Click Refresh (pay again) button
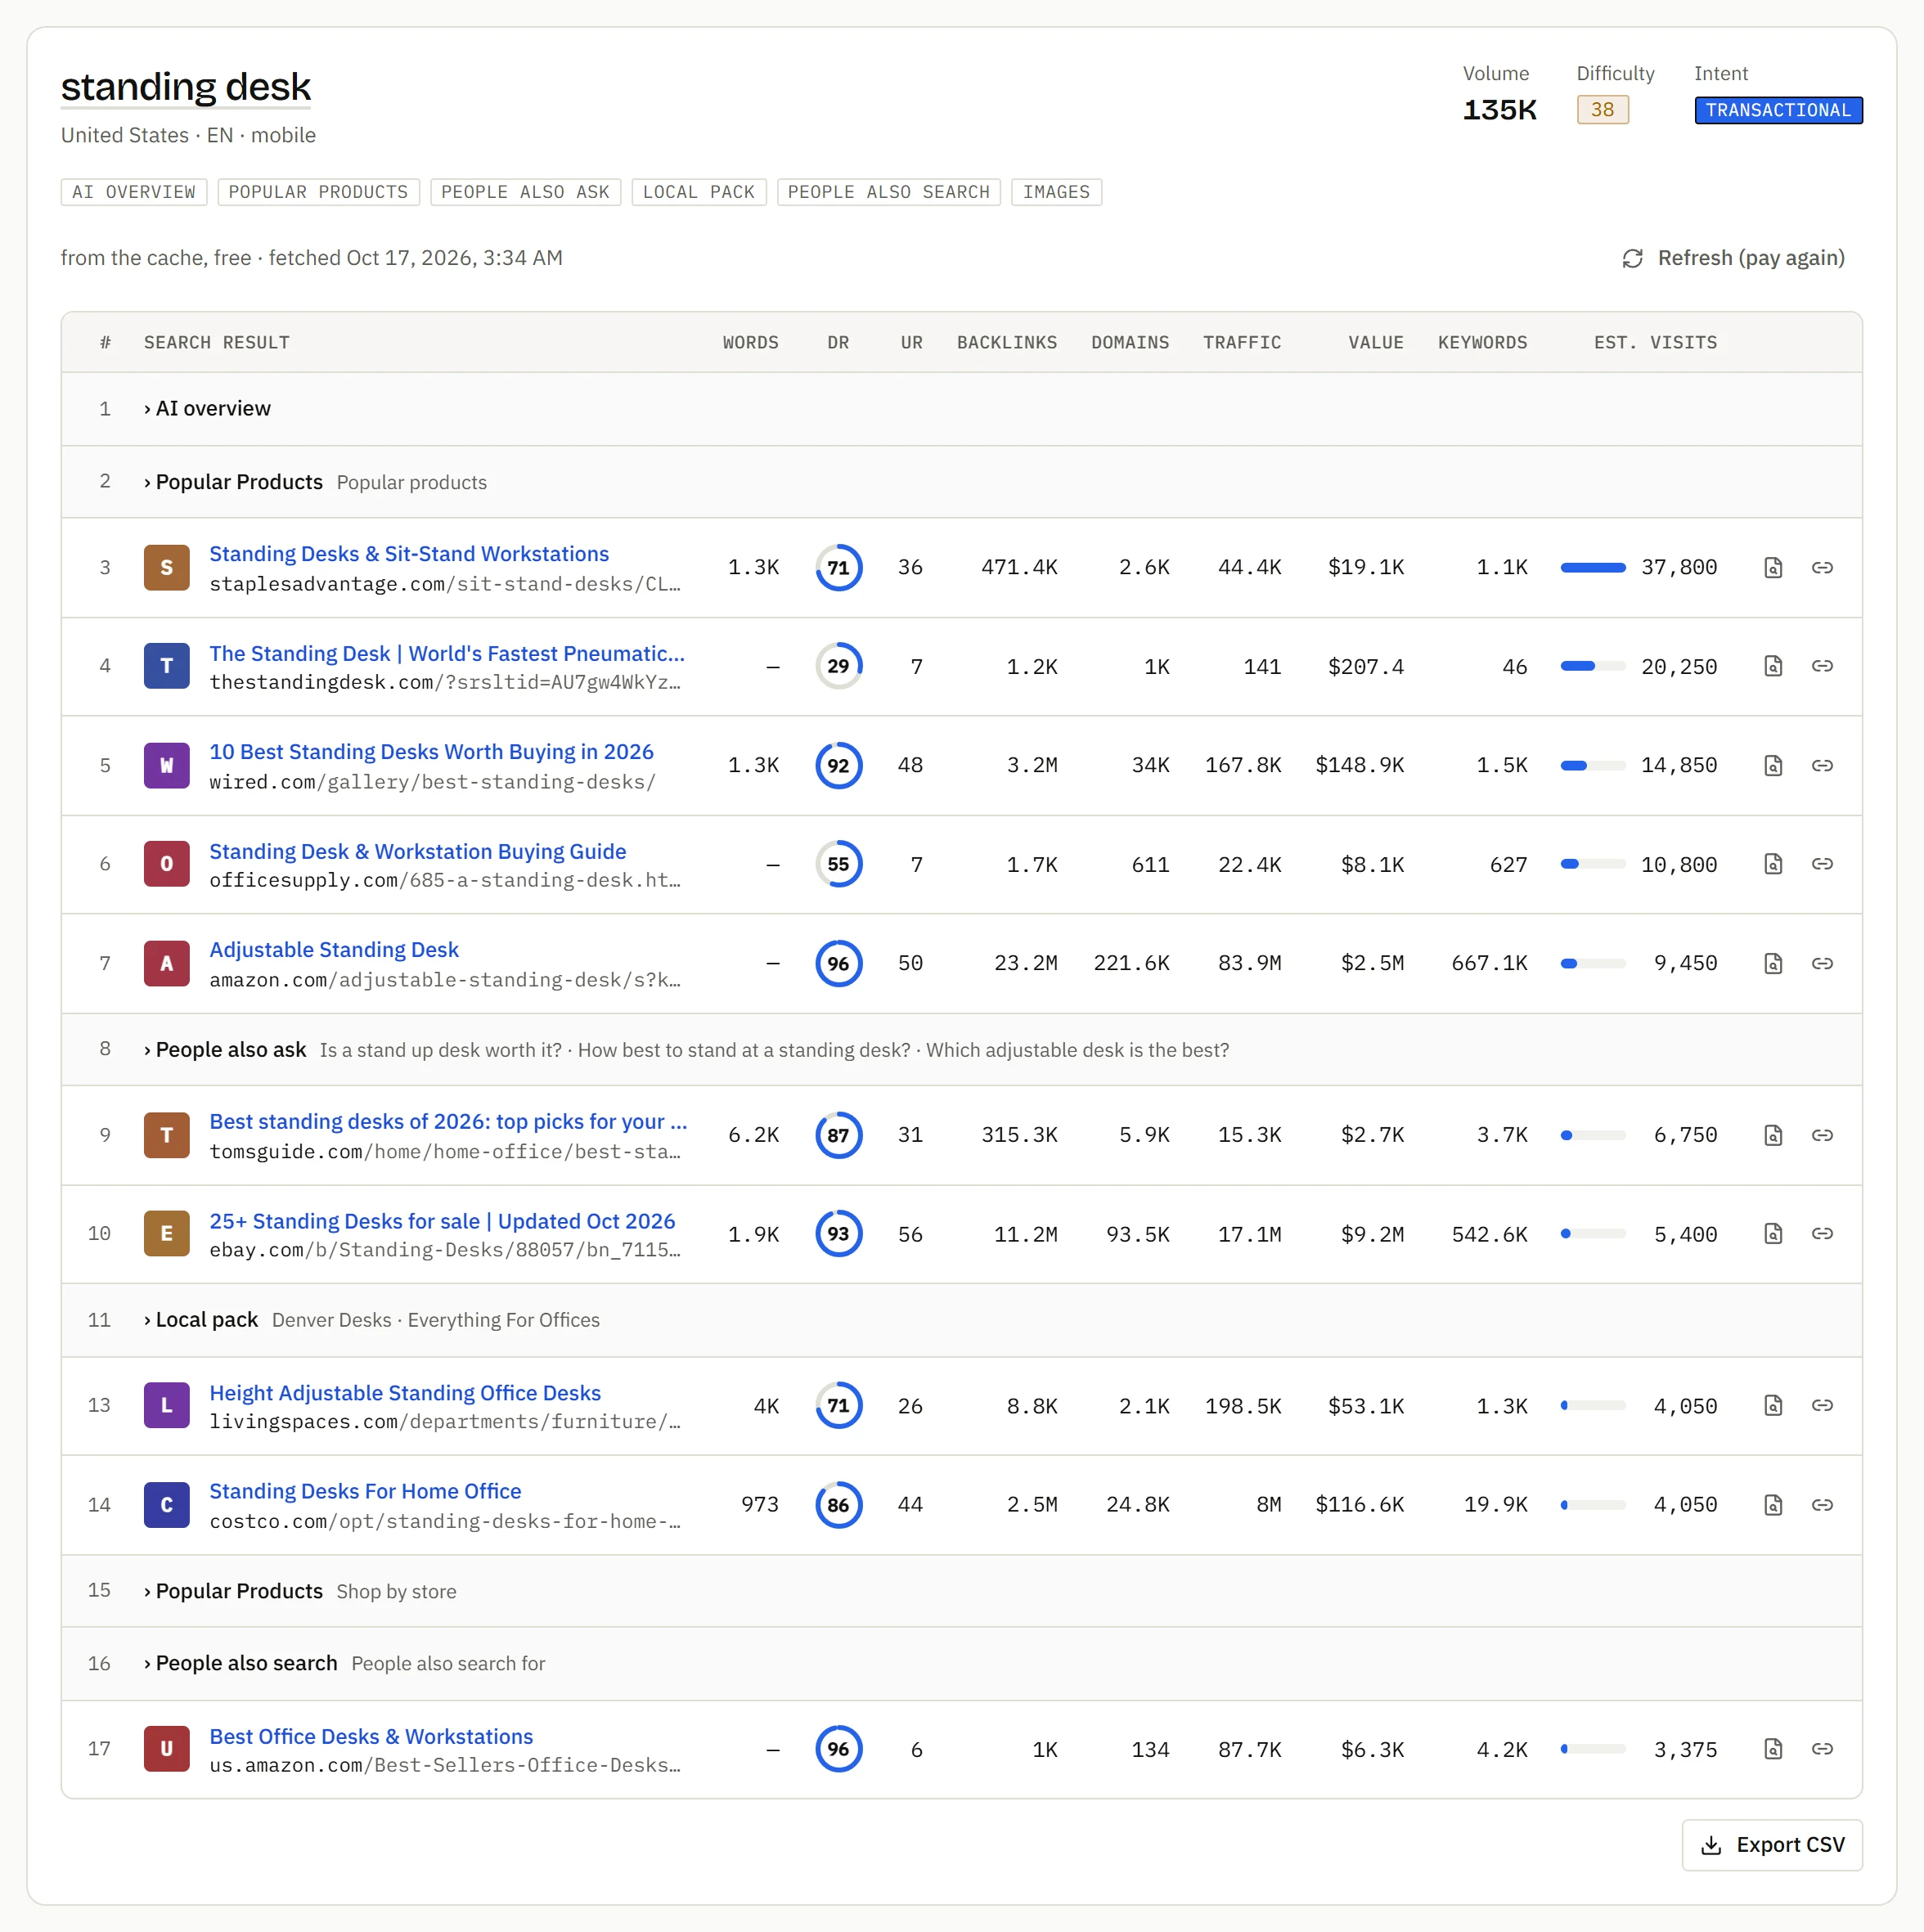The height and width of the screenshot is (1932, 1924). tap(1733, 258)
